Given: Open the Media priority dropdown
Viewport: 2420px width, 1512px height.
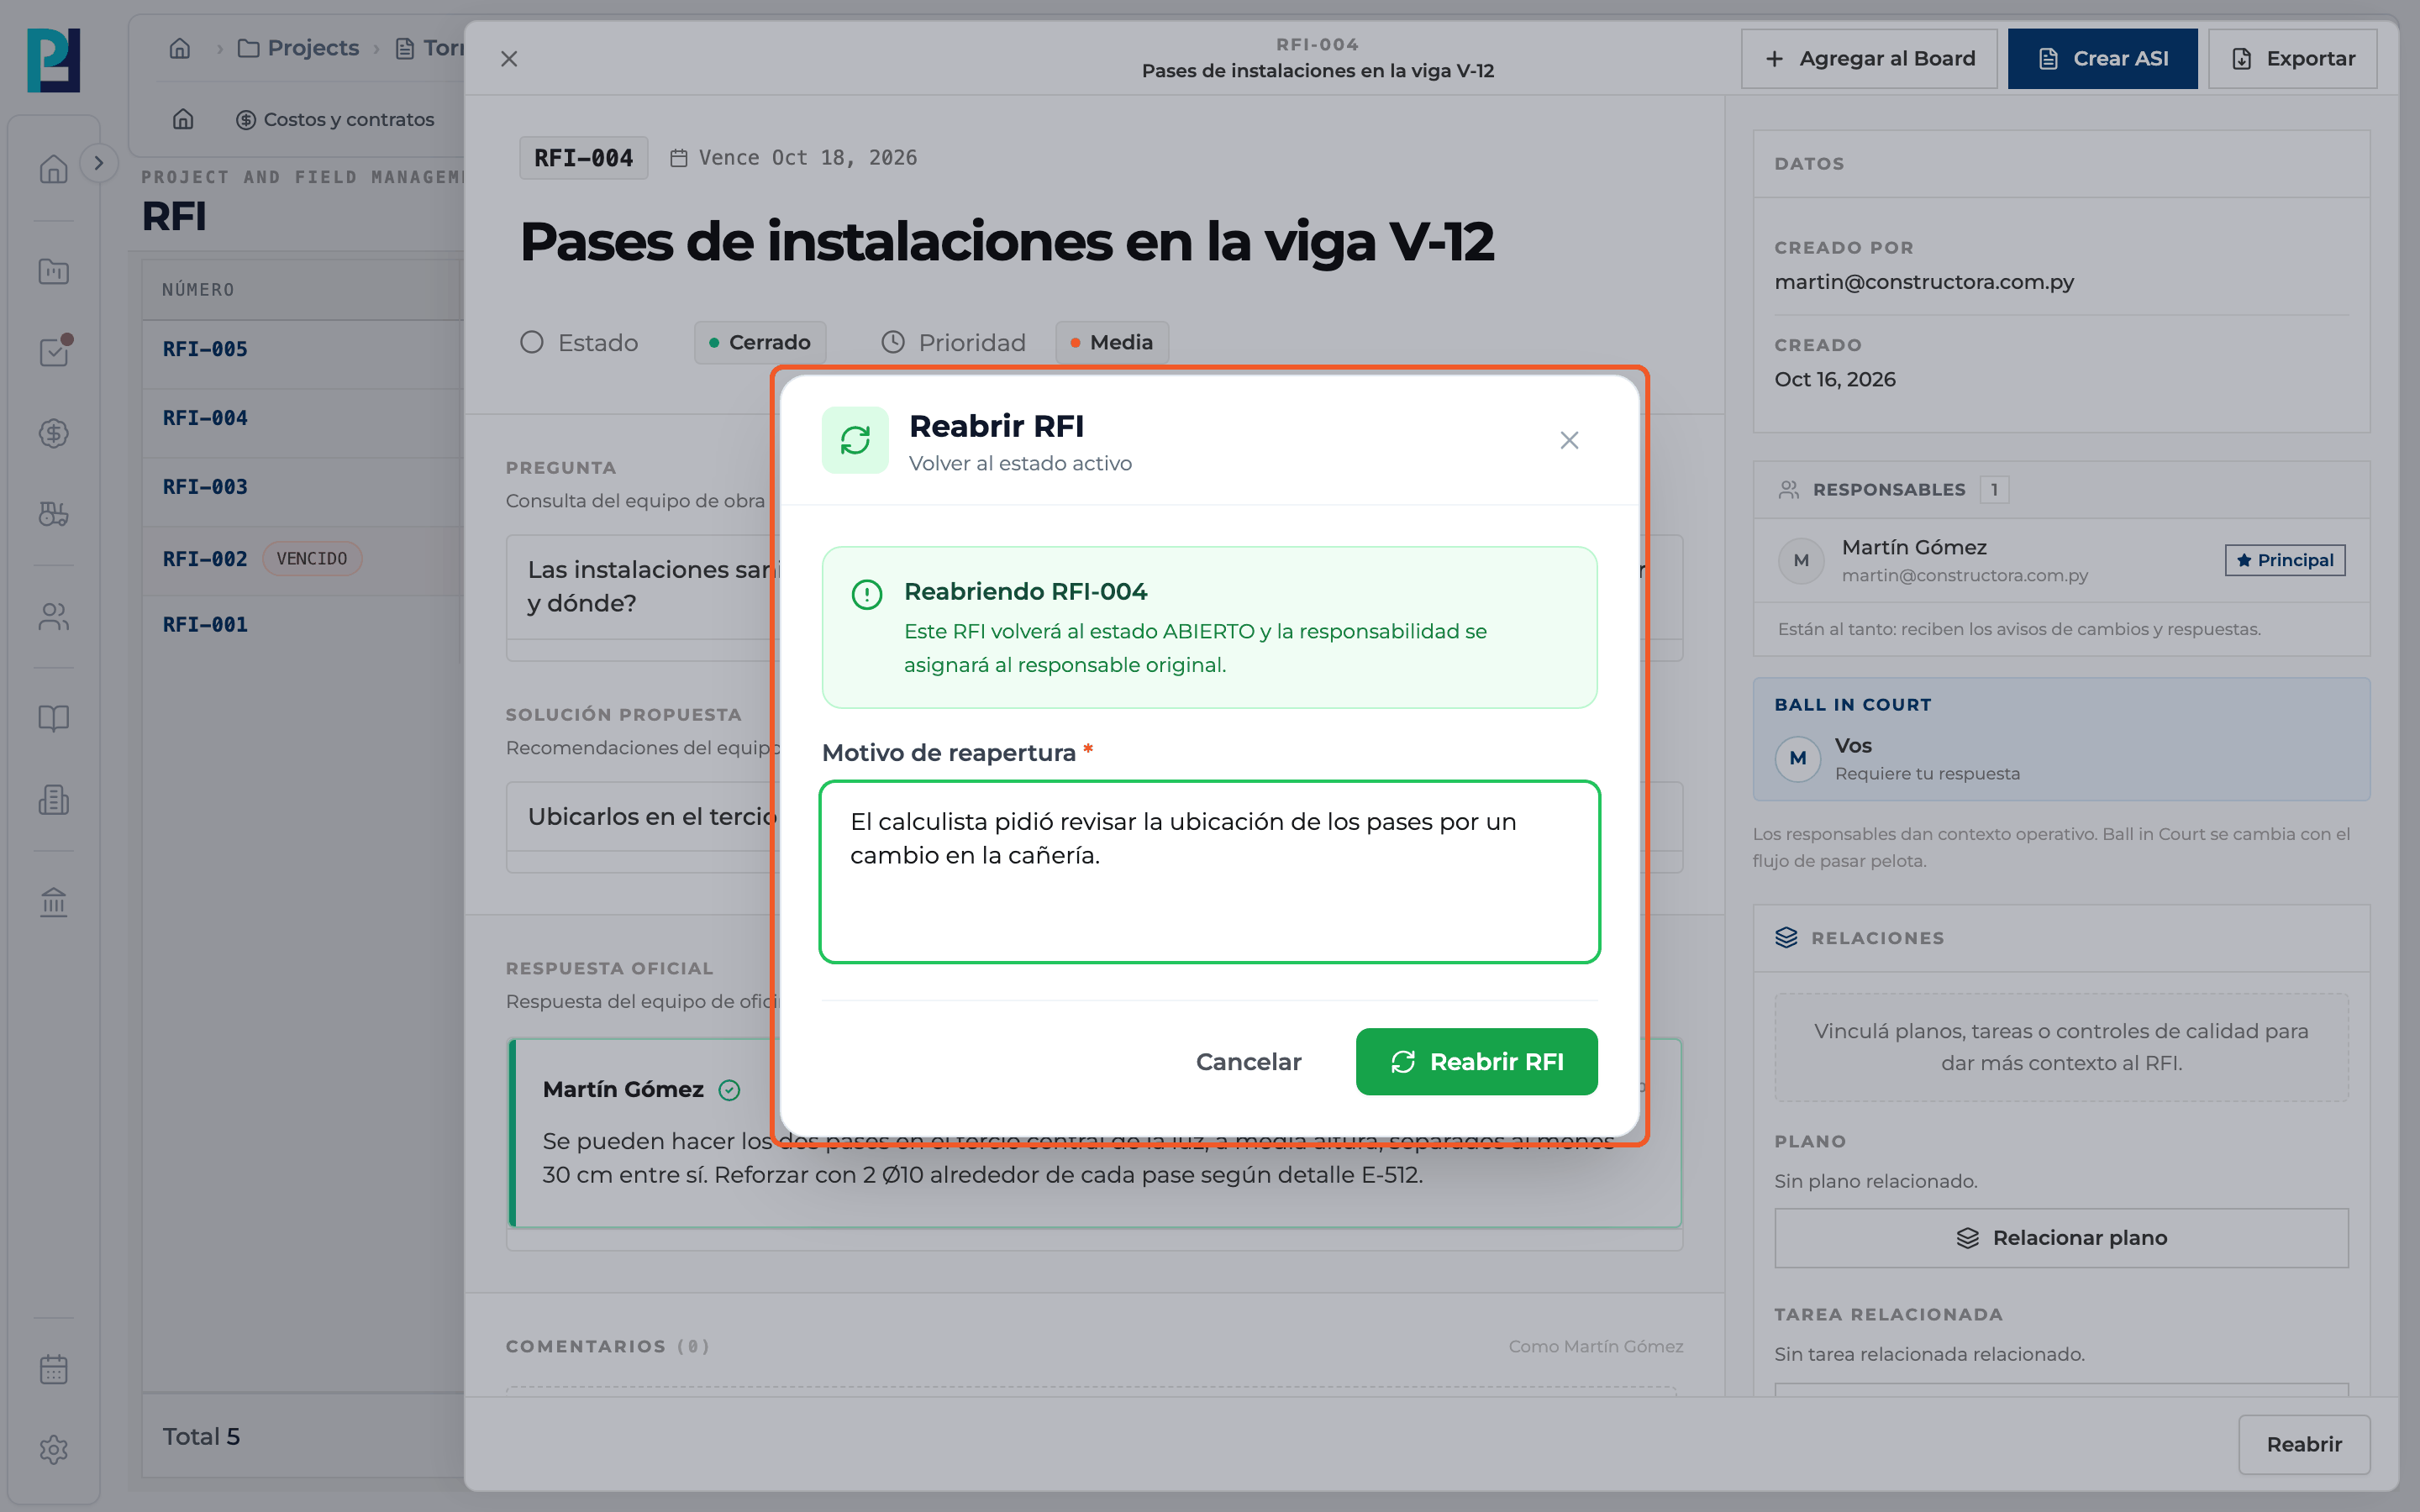Looking at the screenshot, I should (x=1112, y=342).
